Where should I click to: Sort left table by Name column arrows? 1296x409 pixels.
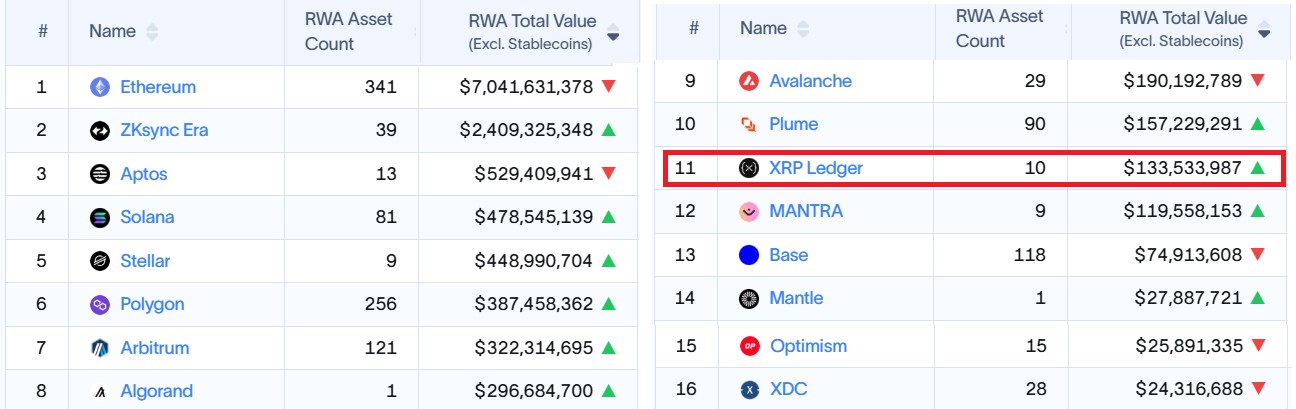click(152, 32)
